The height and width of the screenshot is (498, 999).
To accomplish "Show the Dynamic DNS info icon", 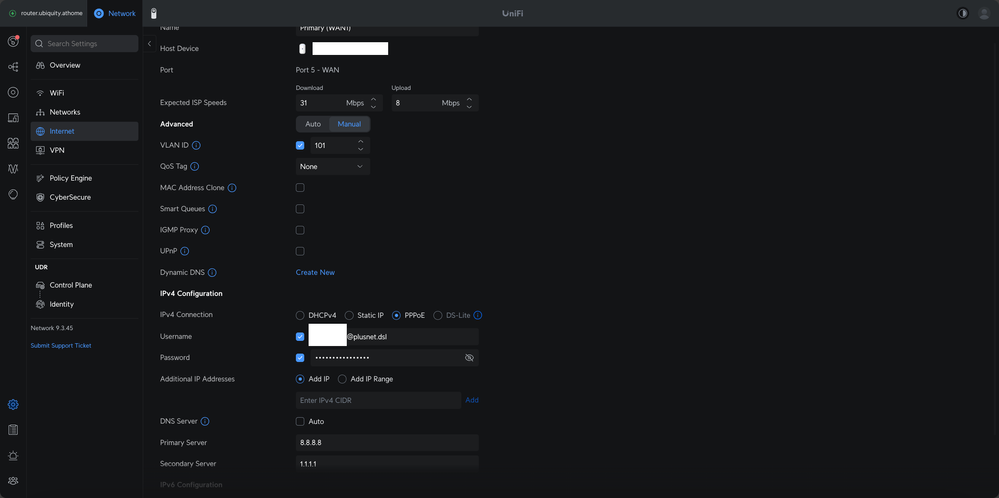I will (x=212, y=273).
